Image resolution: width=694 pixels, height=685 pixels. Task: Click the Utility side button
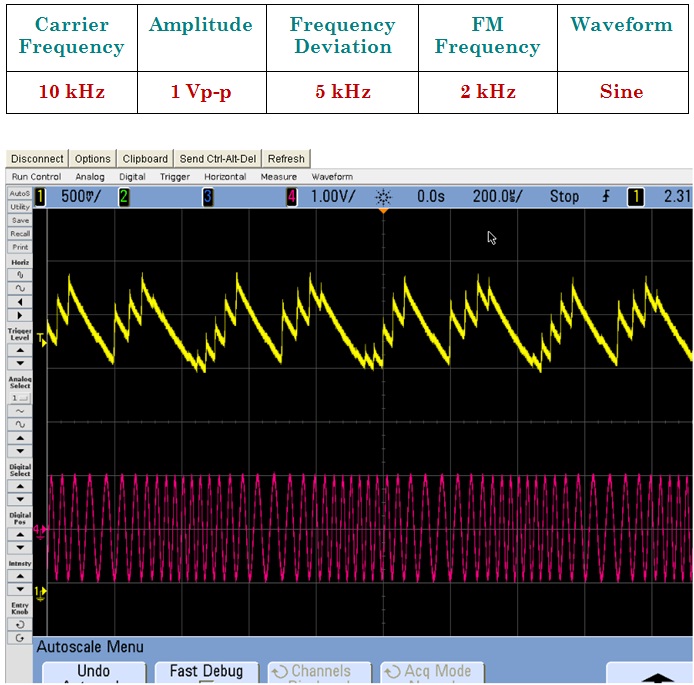[19, 207]
